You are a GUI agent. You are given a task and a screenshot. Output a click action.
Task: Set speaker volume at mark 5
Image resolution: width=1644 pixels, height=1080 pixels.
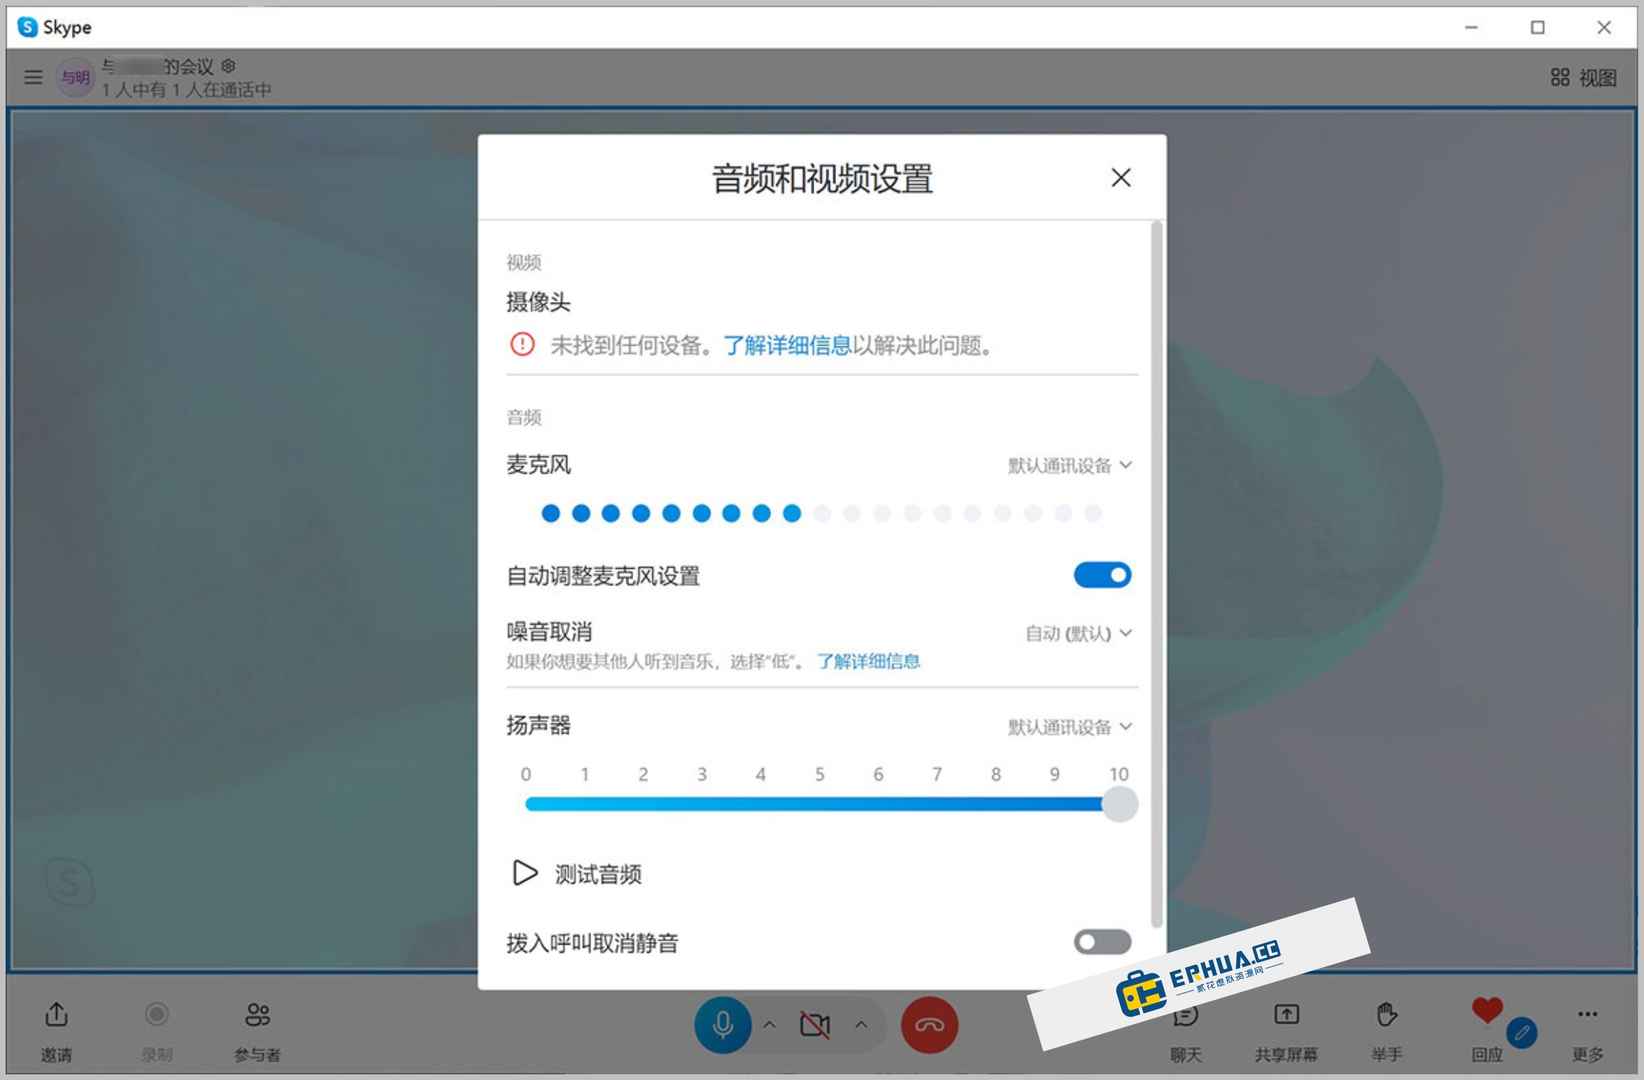click(x=820, y=804)
